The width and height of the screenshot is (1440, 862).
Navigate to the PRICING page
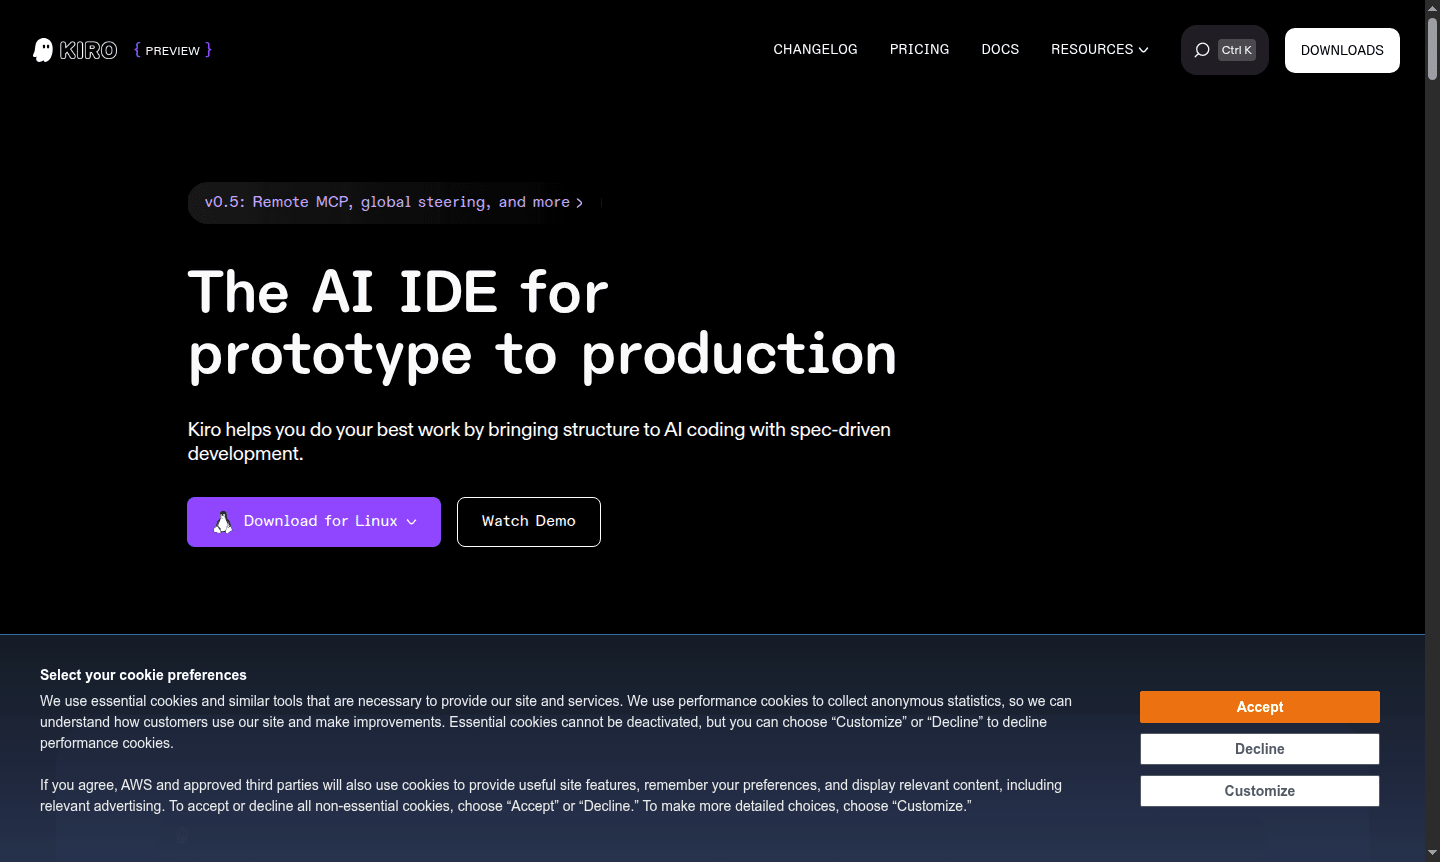(919, 49)
